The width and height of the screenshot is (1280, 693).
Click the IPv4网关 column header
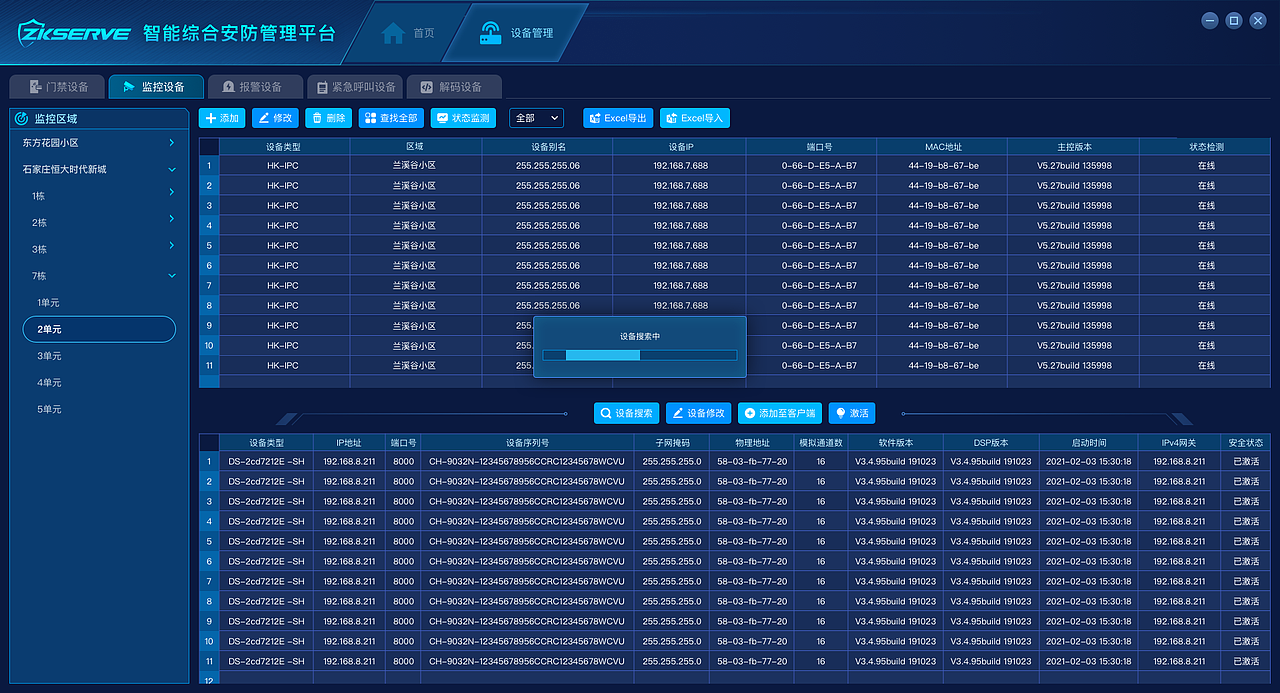pyautogui.click(x=1181, y=442)
